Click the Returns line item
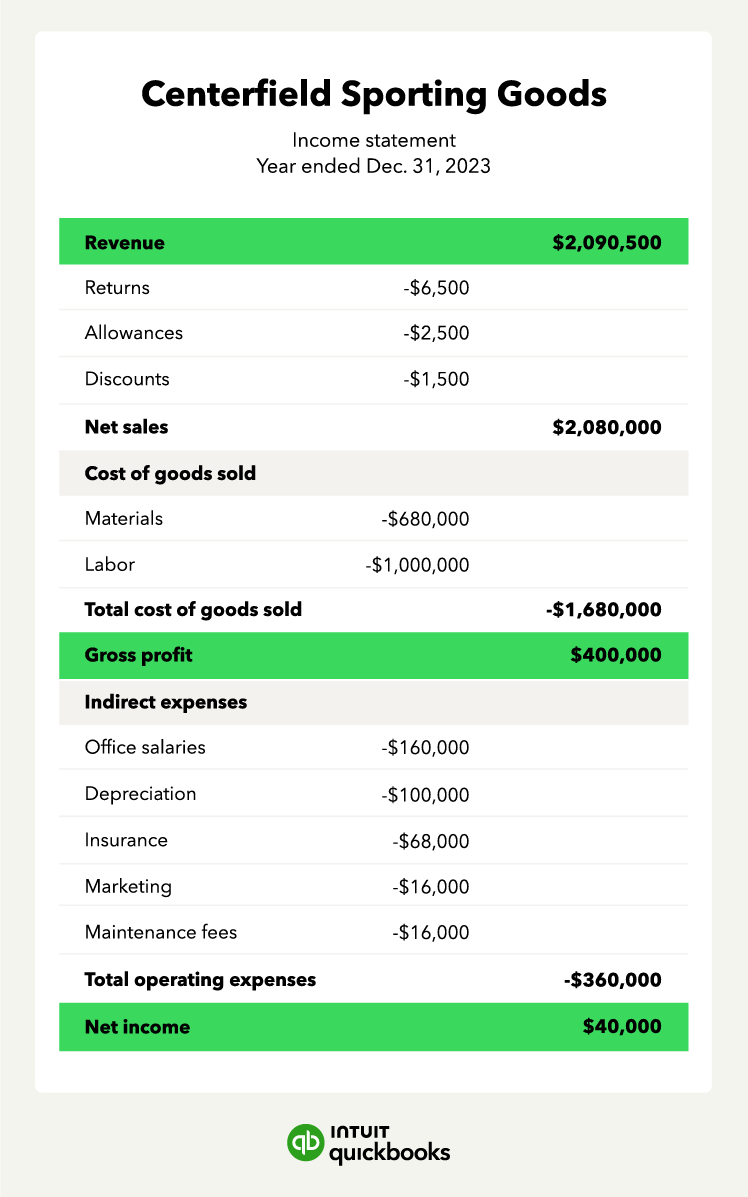Image resolution: width=748 pixels, height=1197 pixels. (x=117, y=288)
